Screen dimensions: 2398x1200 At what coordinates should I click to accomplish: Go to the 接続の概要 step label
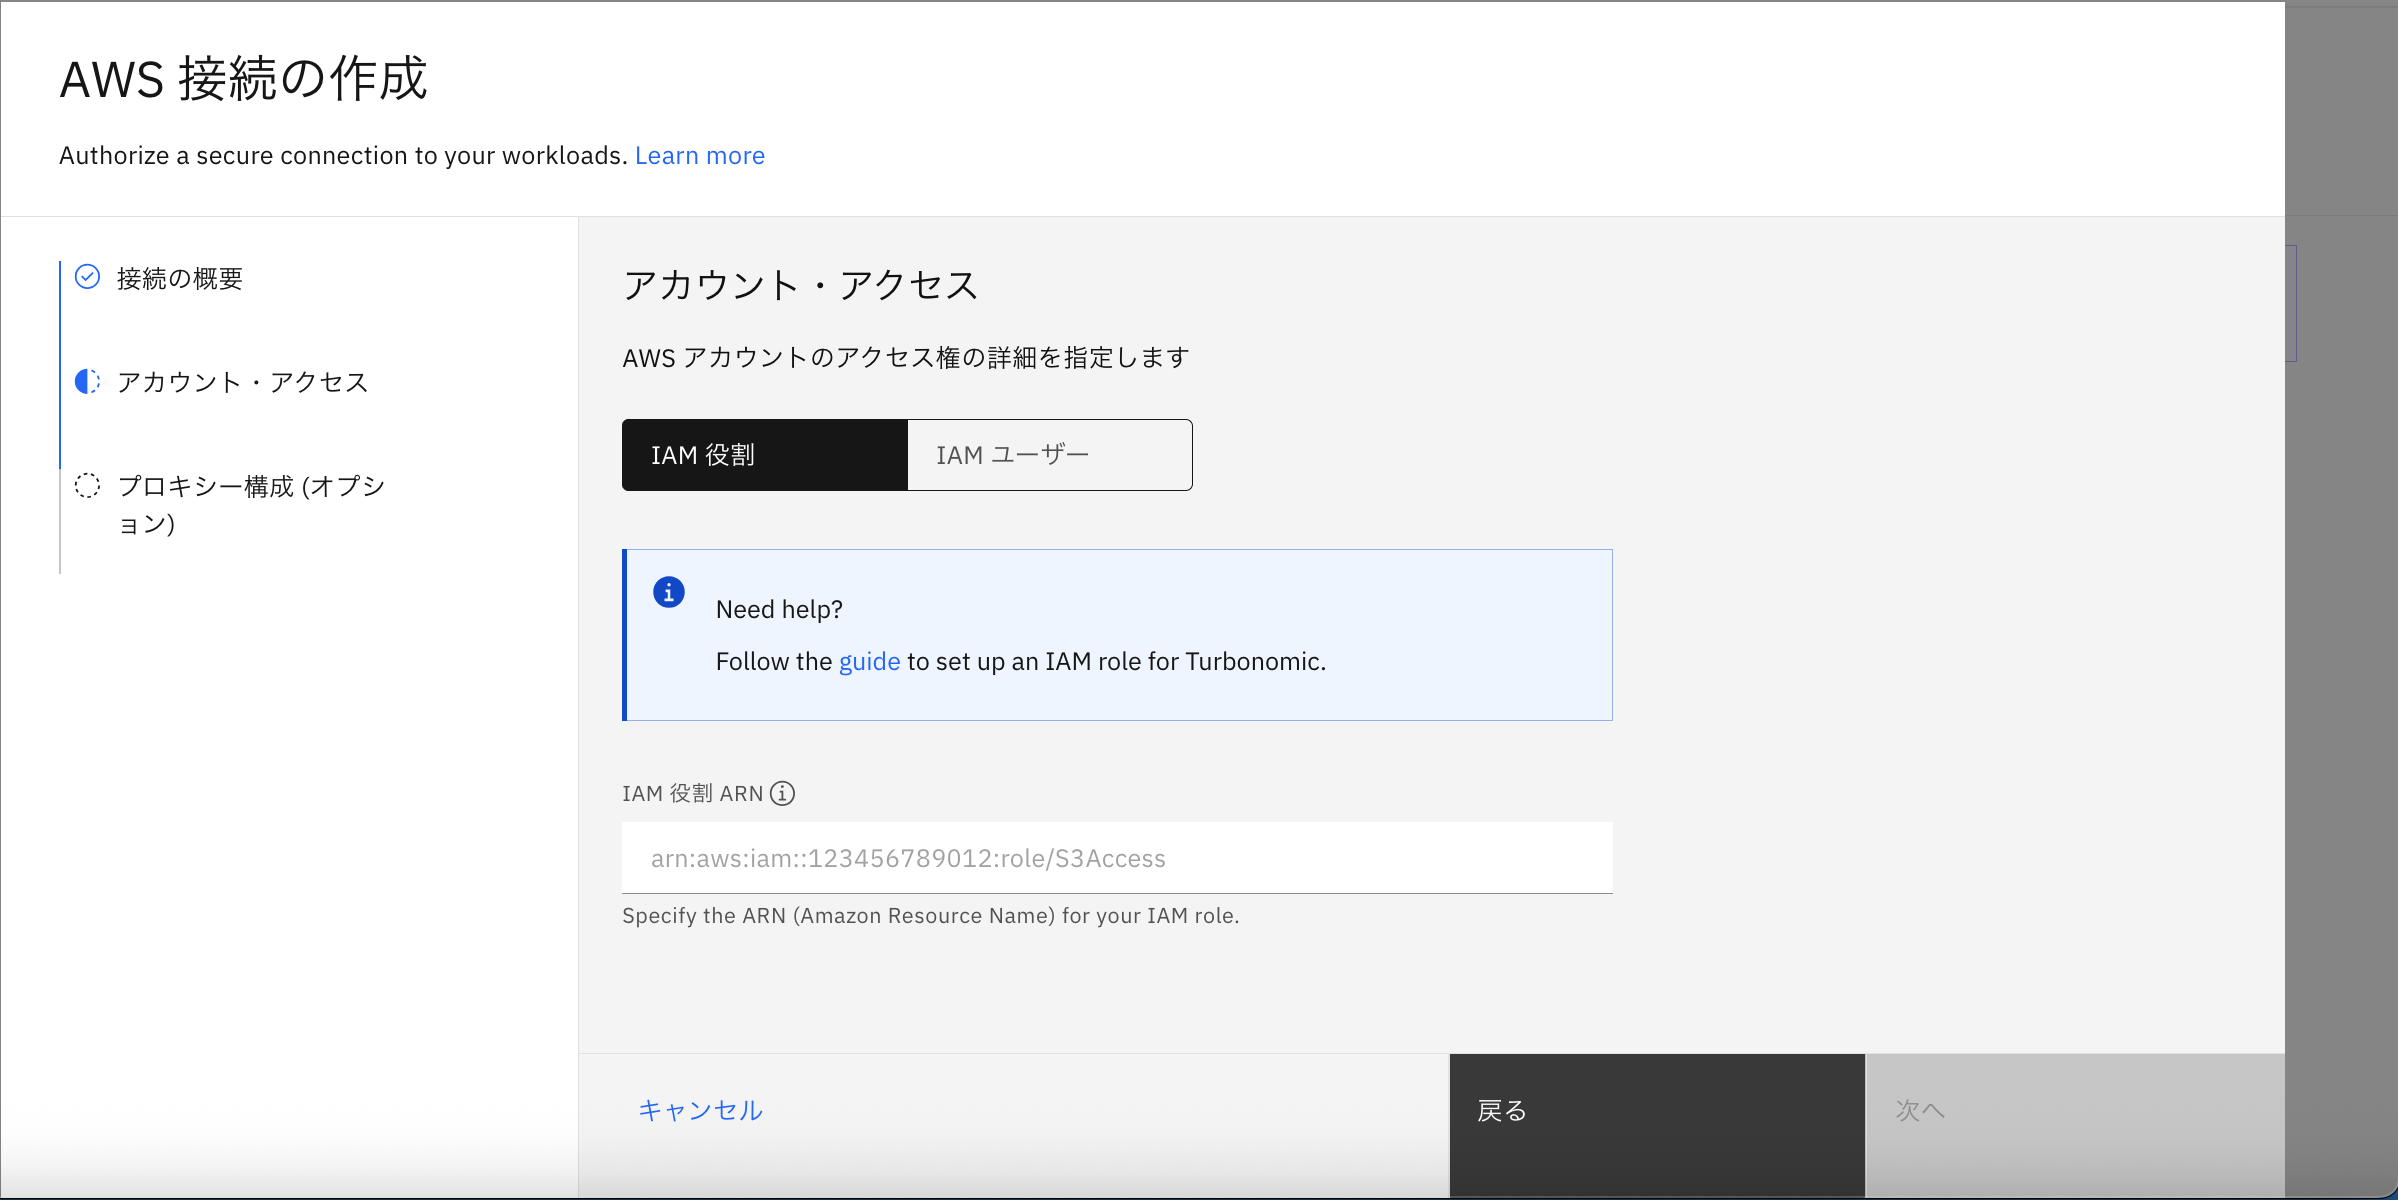pos(180,278)
